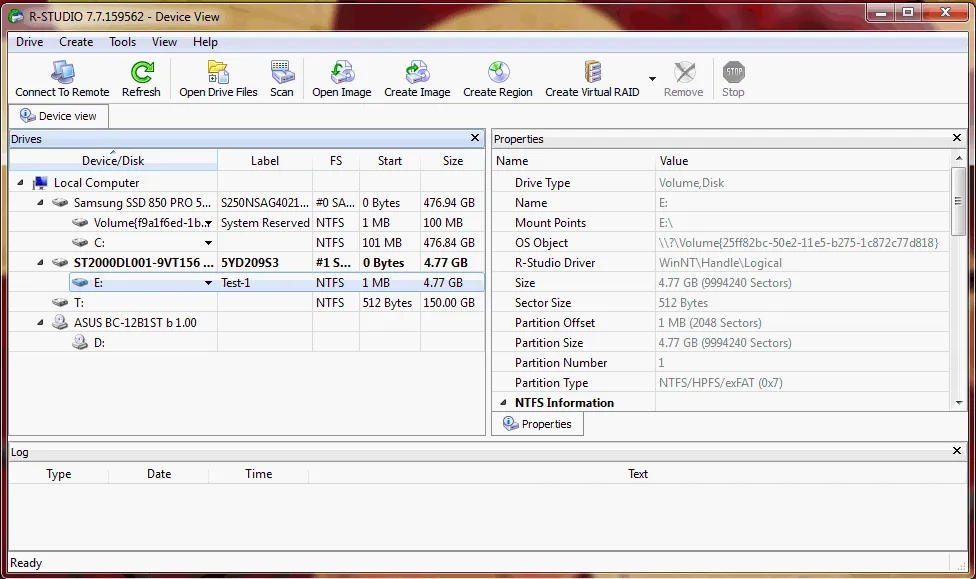
Task: Open the Tools menu
Action: [122, 42]
